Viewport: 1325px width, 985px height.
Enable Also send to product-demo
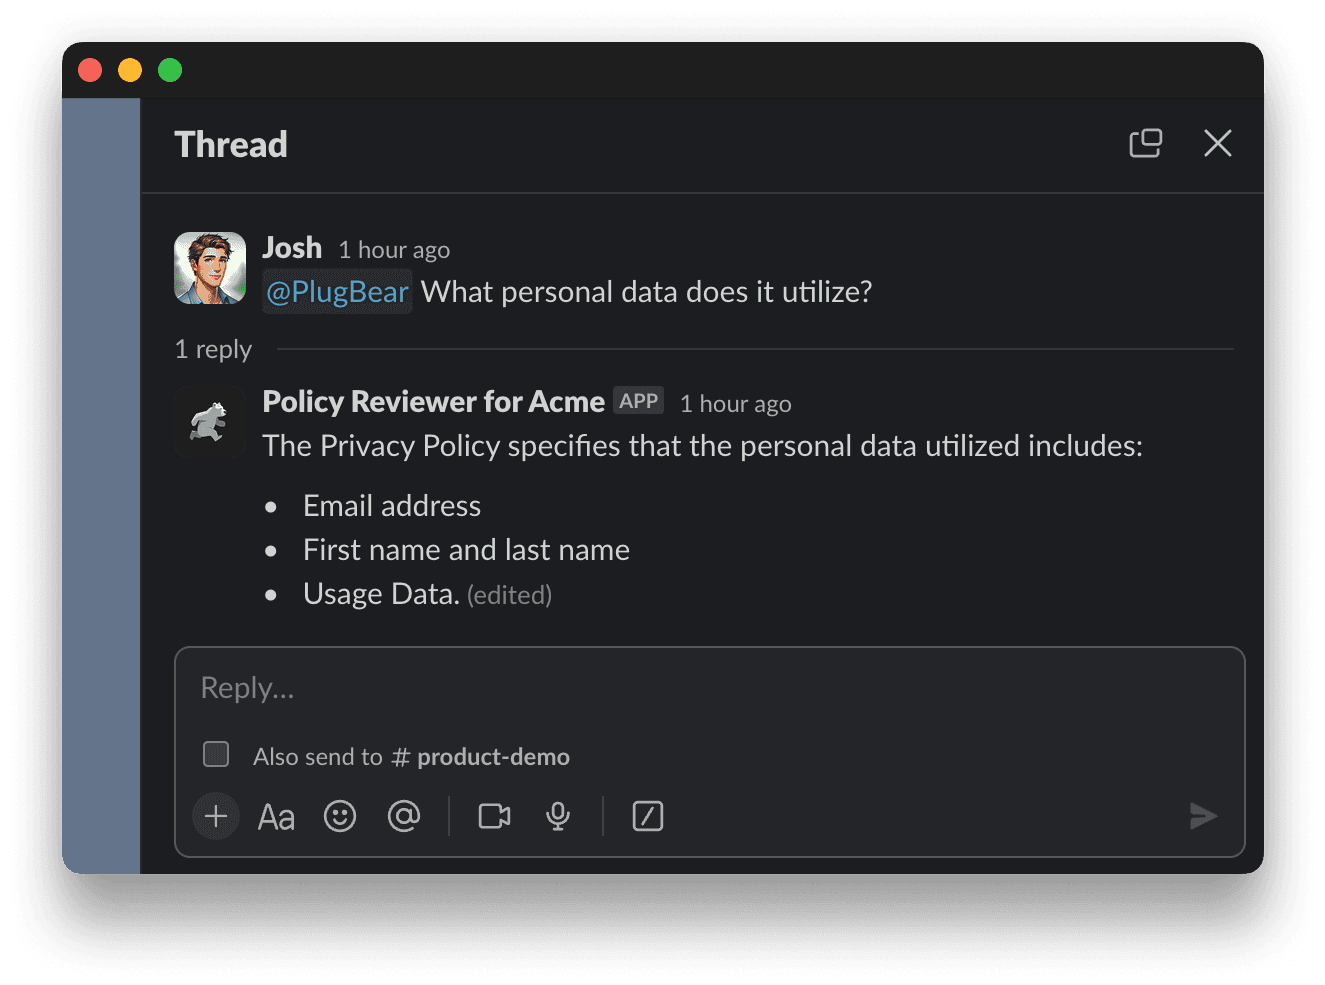pyautogui.click(x=216, y=754)
